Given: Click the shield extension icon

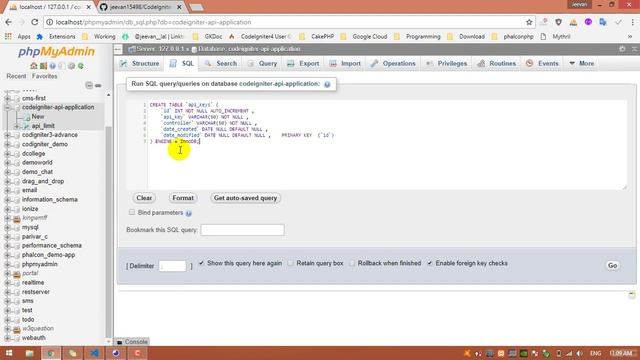Looking at the screenshot, I should coord(558,22).
